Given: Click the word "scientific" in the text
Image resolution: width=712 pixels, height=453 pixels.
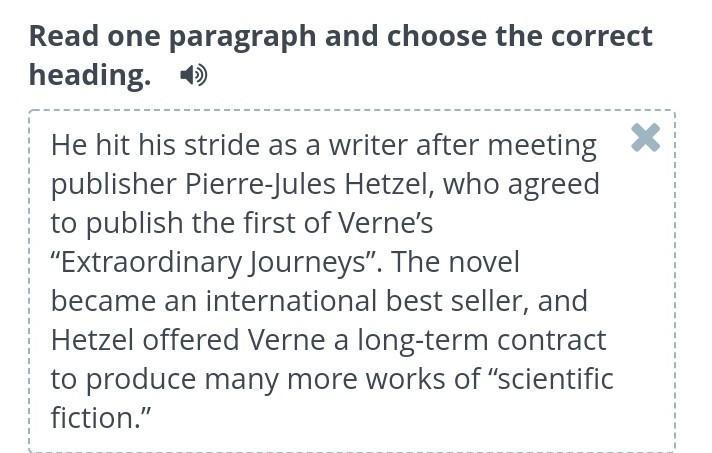Looking at the screenshot, I should [556, 379].
